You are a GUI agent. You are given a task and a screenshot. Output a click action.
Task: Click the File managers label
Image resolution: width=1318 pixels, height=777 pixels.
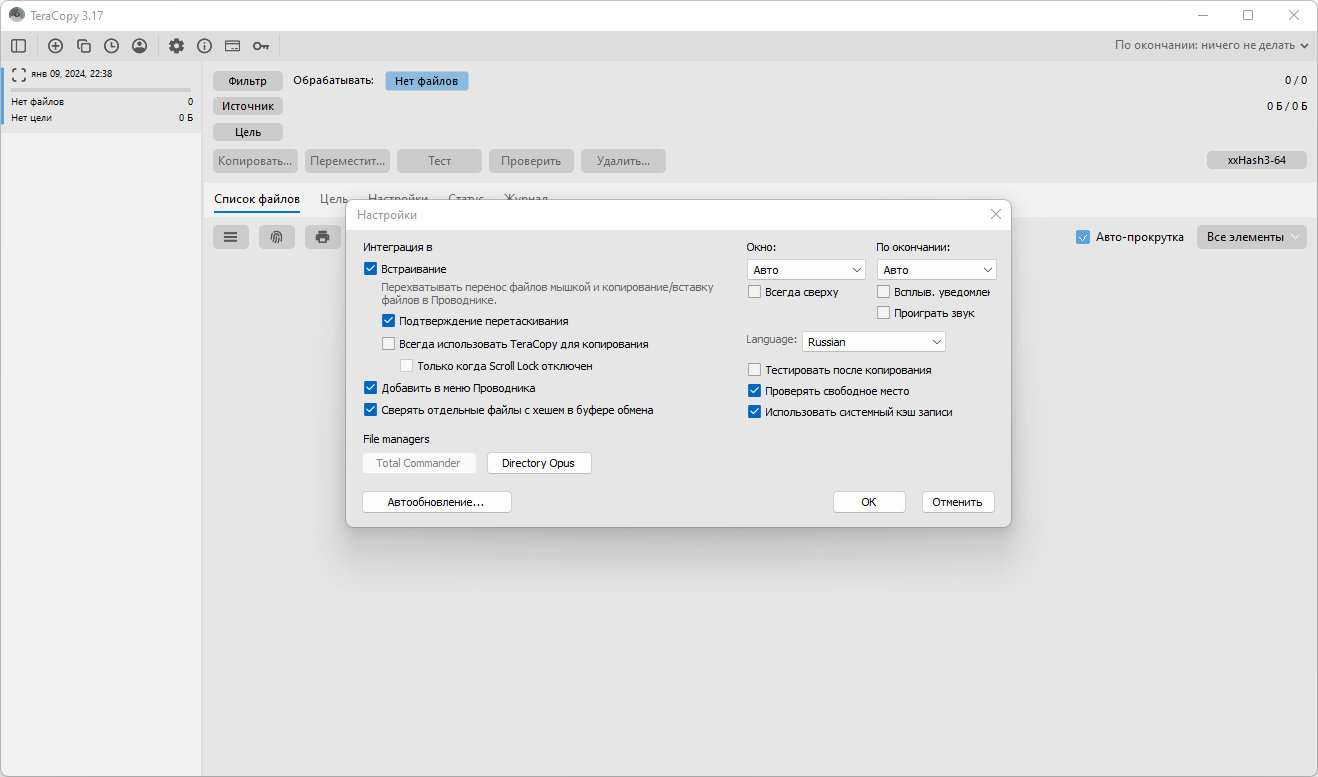coord(397,439)
